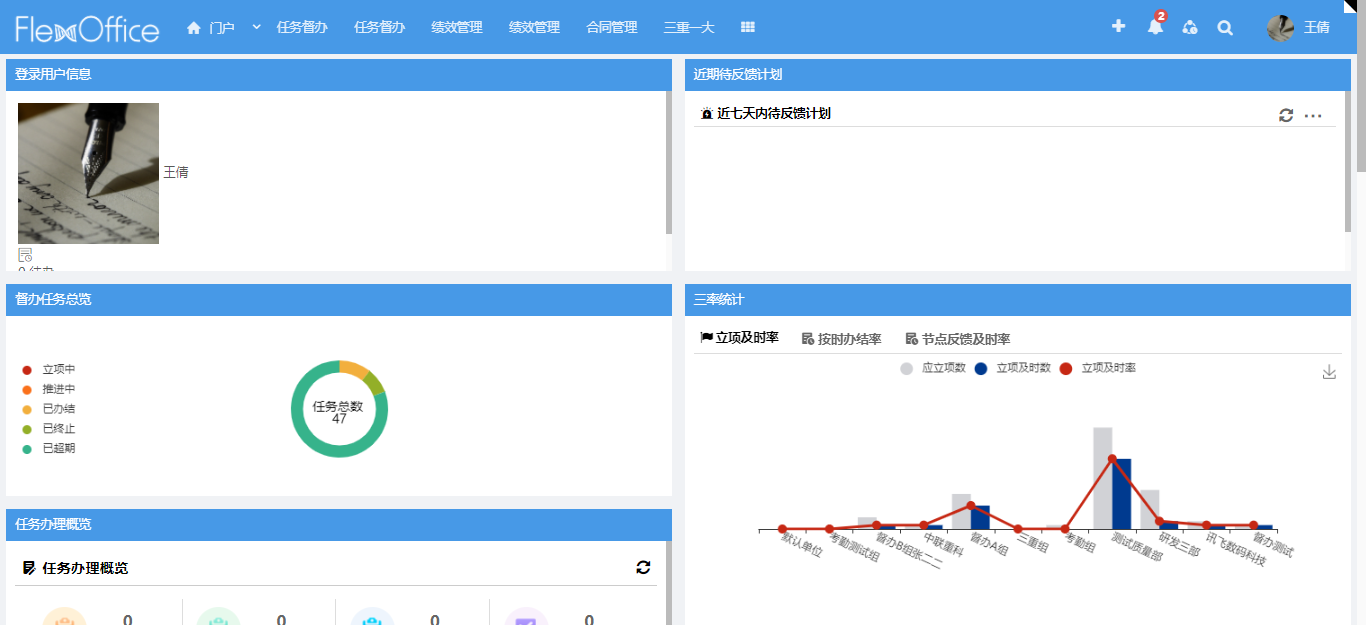Go to 三重一大 in the navigation bar
The width and height of the screenshot is (1366, 625).
coord(689,28)
